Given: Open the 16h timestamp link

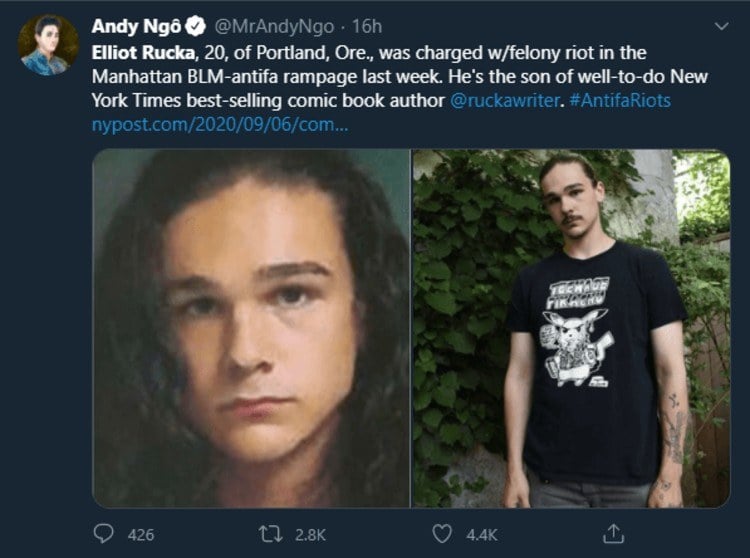Looking at the screenshot, I should [367, 26].
